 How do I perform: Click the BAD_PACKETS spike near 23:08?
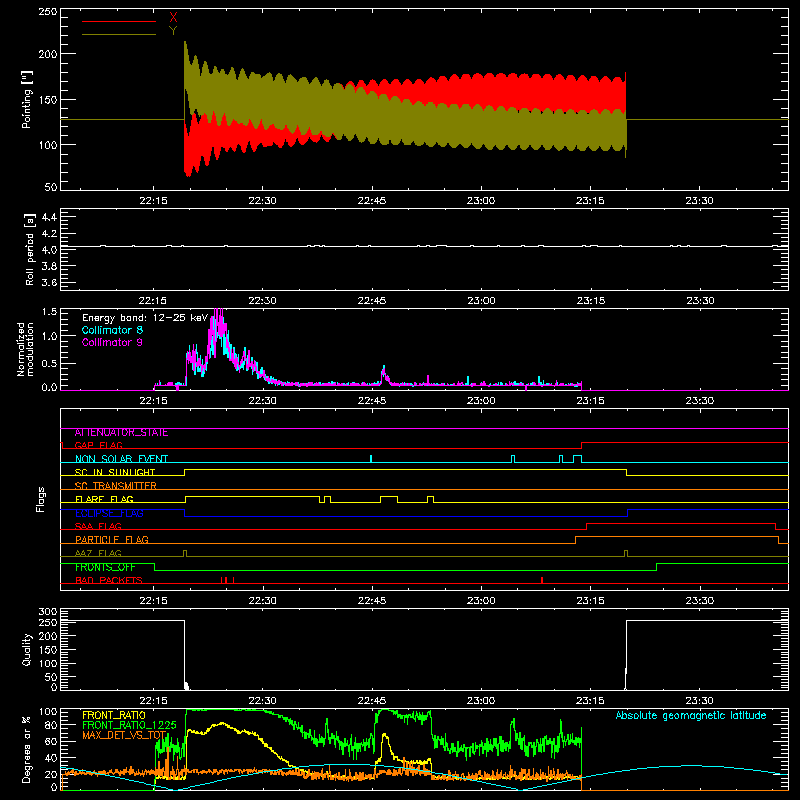pyautogui.click(x=542, y=580)
